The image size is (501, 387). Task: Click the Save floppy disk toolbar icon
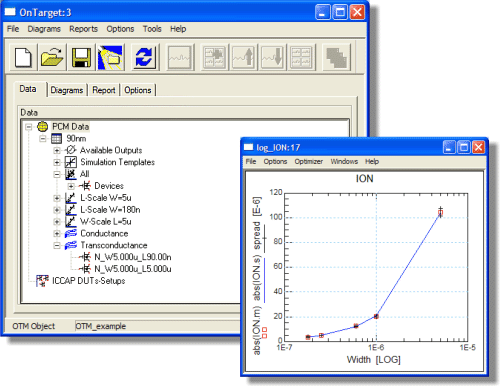(81, 57)
